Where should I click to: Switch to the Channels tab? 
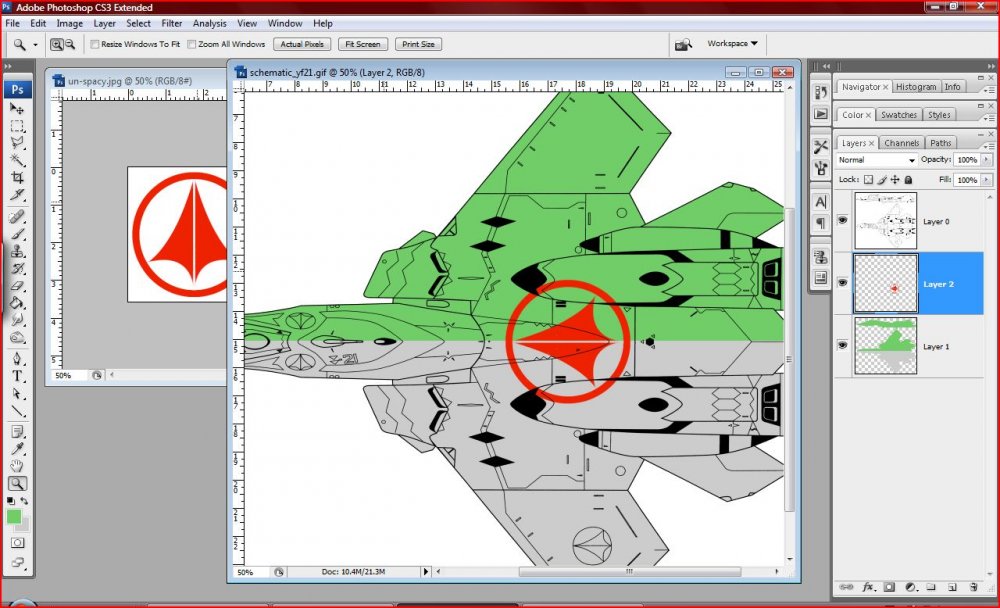tap(901, 143)
